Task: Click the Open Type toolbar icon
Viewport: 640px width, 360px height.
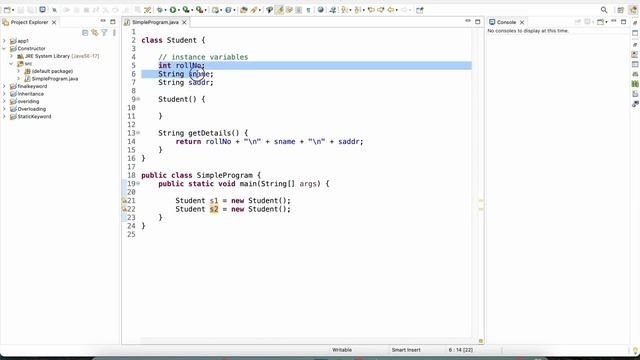Action: click(244, 10)
